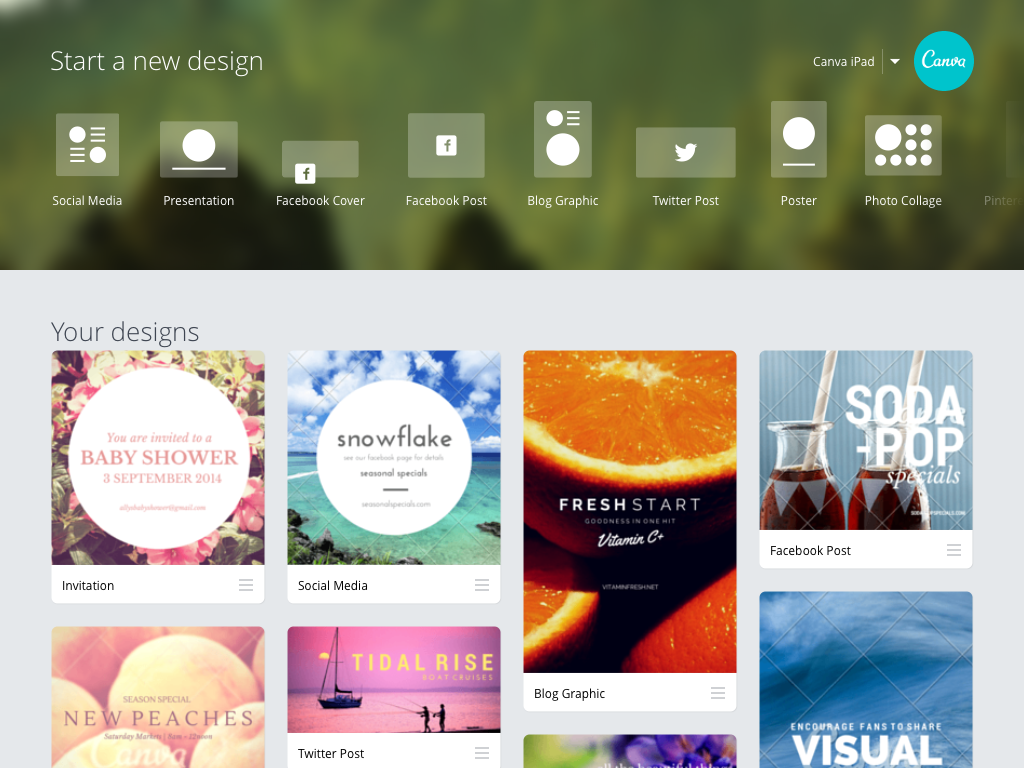Create a new Facebook Cover design
Image resolution: width=1024 pixels, height=768 pixels.
(x=320, y=160)
